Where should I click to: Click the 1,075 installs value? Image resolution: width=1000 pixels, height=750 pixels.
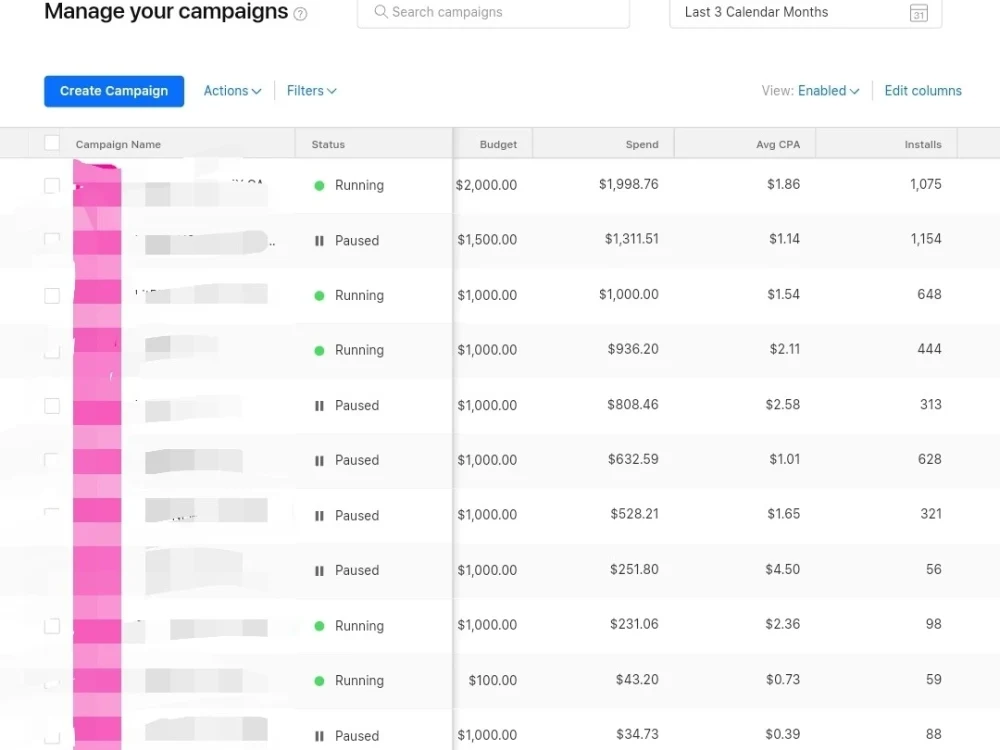pos(926,184)
